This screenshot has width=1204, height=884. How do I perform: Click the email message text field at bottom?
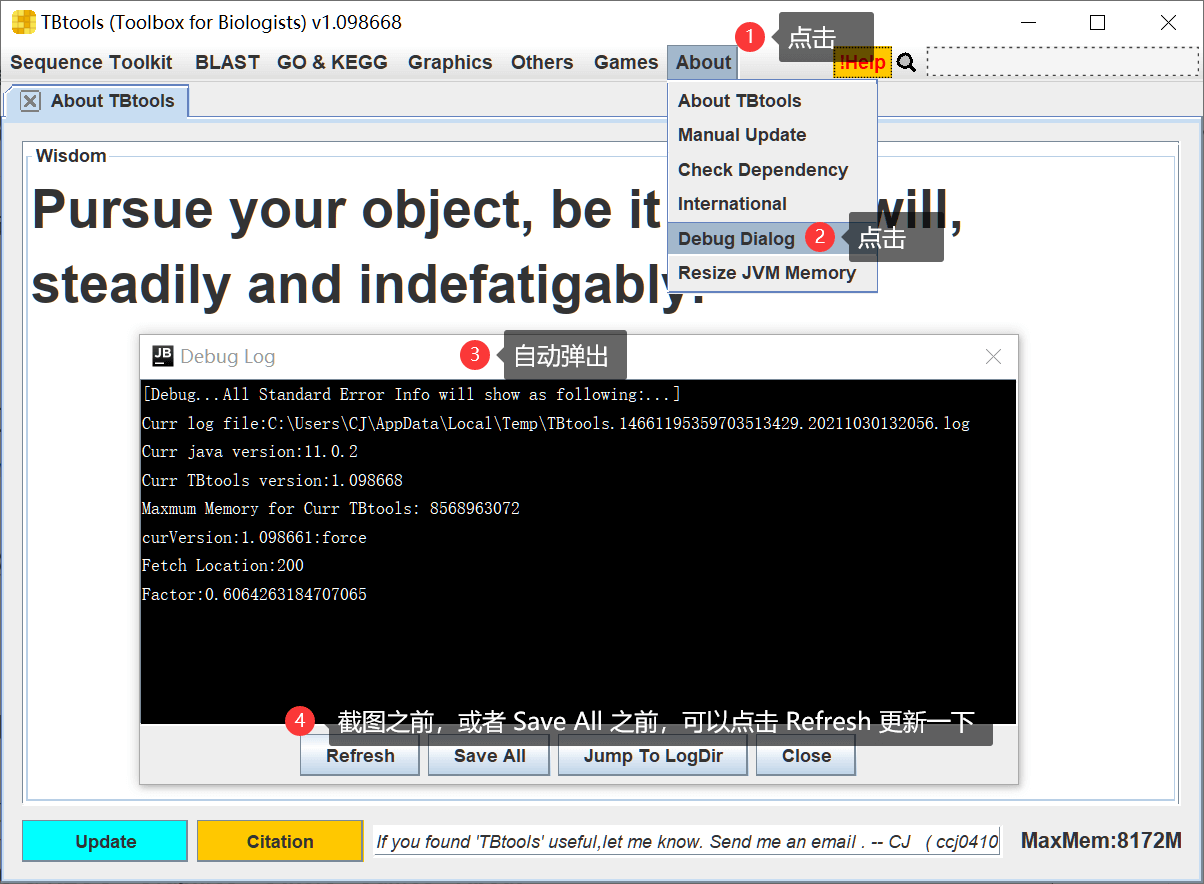pos(687,841)
